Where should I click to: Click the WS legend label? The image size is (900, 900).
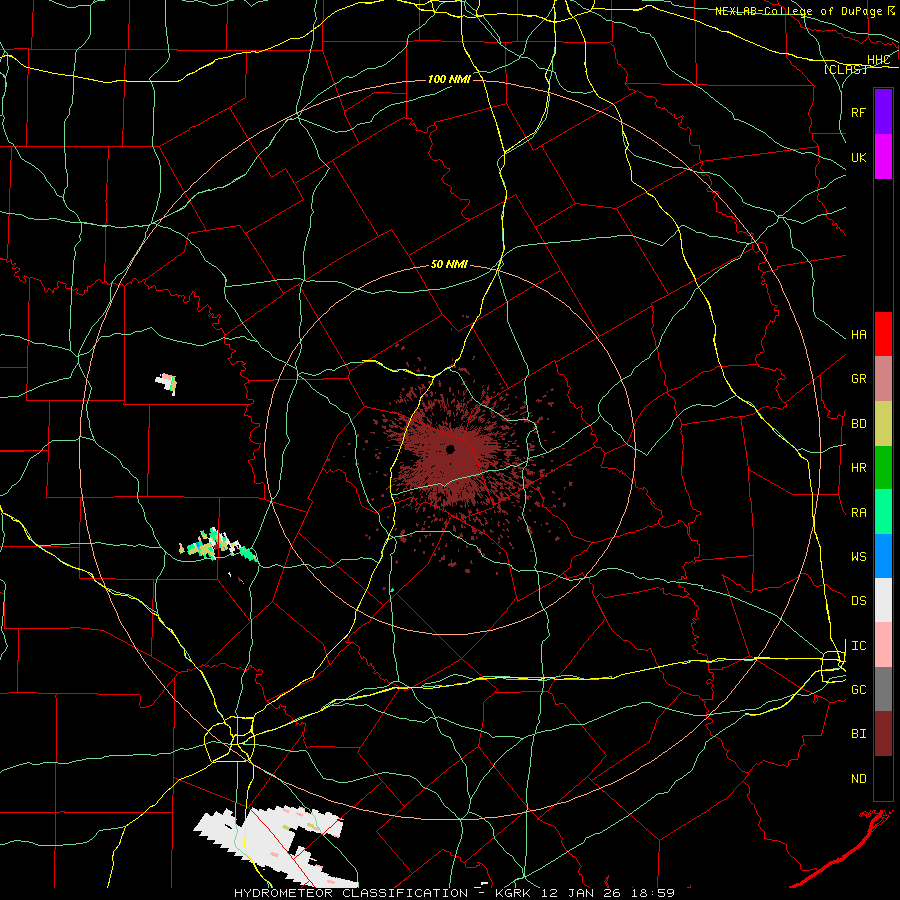[x=858, y=557]
